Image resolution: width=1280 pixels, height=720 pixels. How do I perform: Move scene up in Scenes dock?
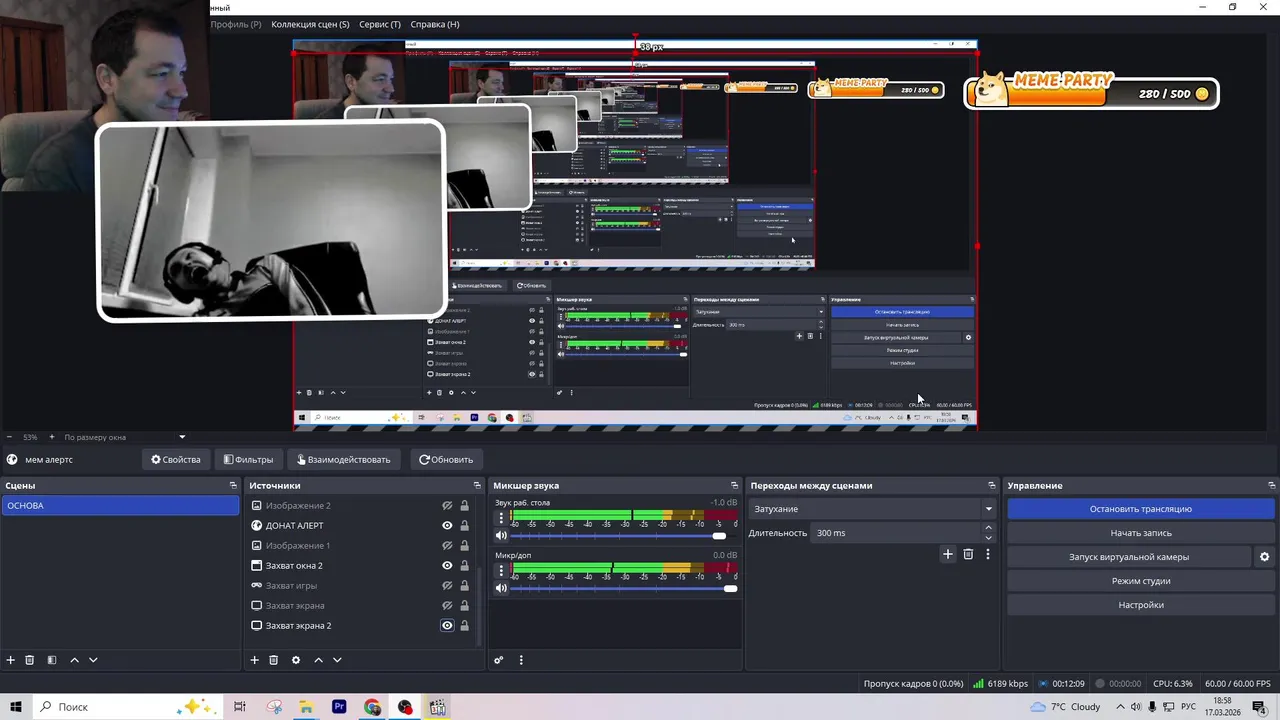74,660
